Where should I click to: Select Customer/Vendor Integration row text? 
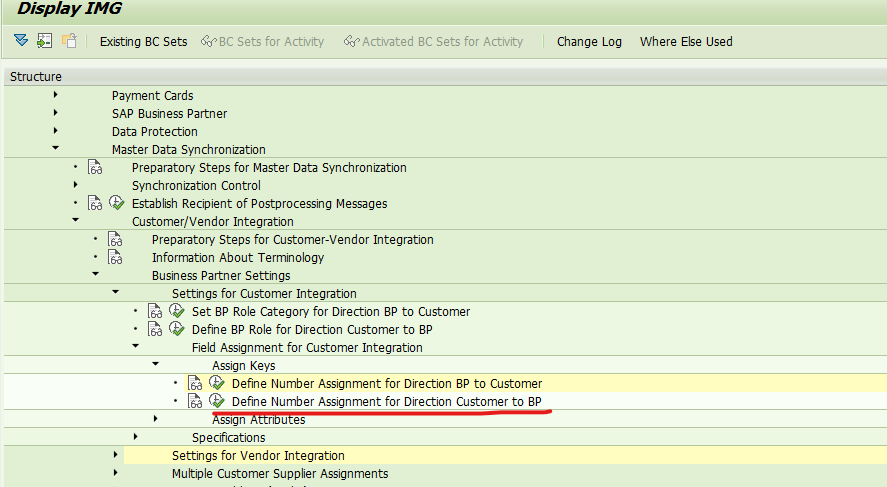213,222
